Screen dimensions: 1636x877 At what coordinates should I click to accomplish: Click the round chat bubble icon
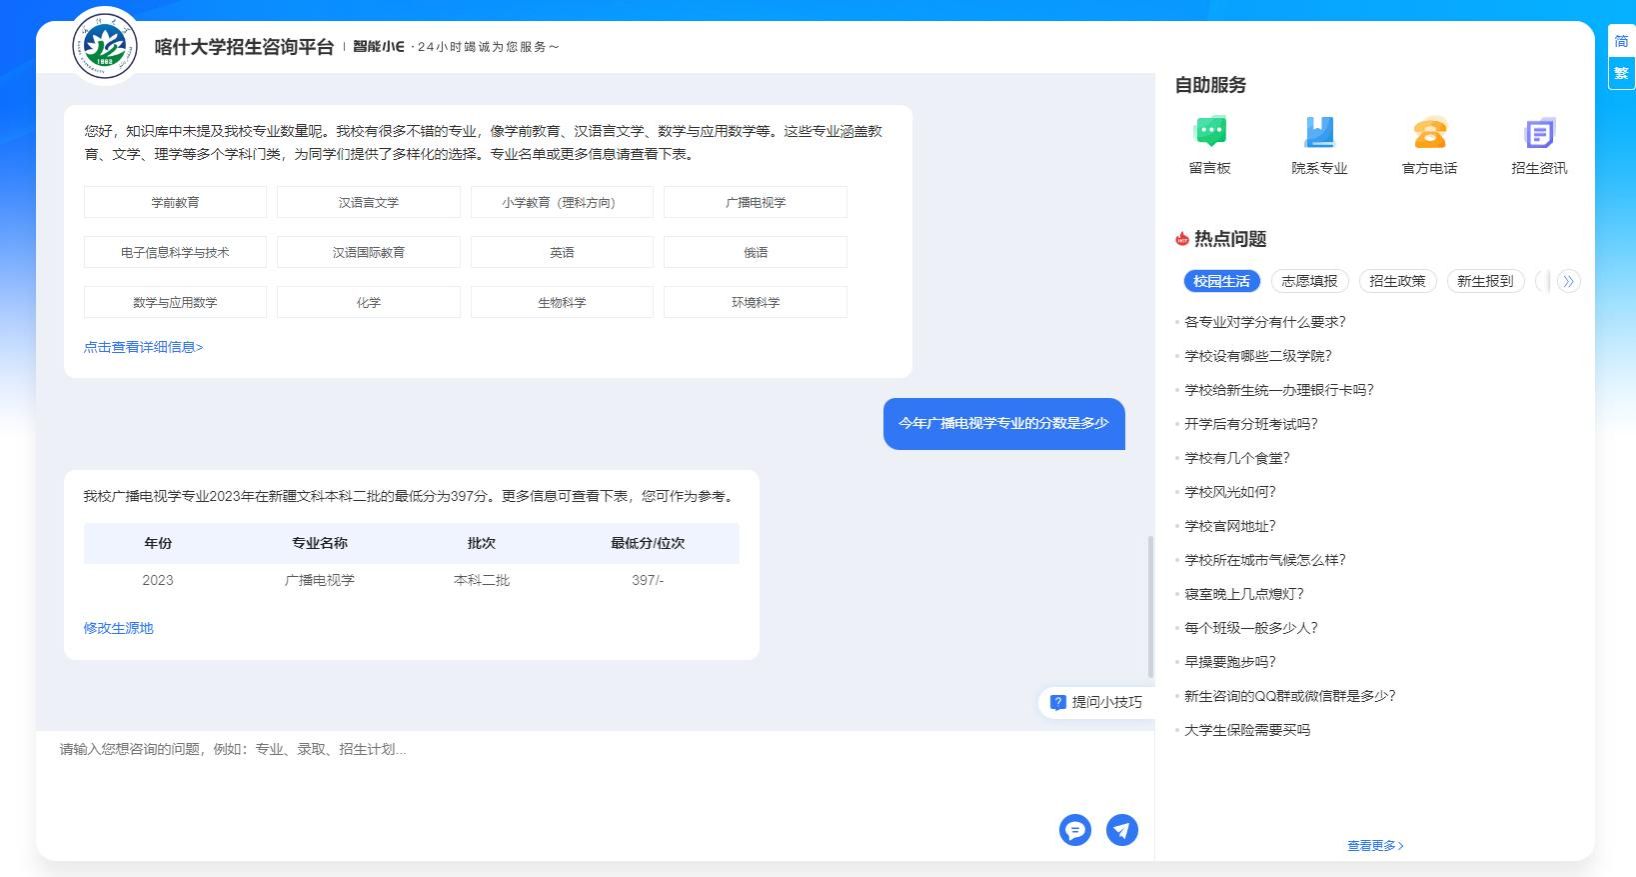1075,829
